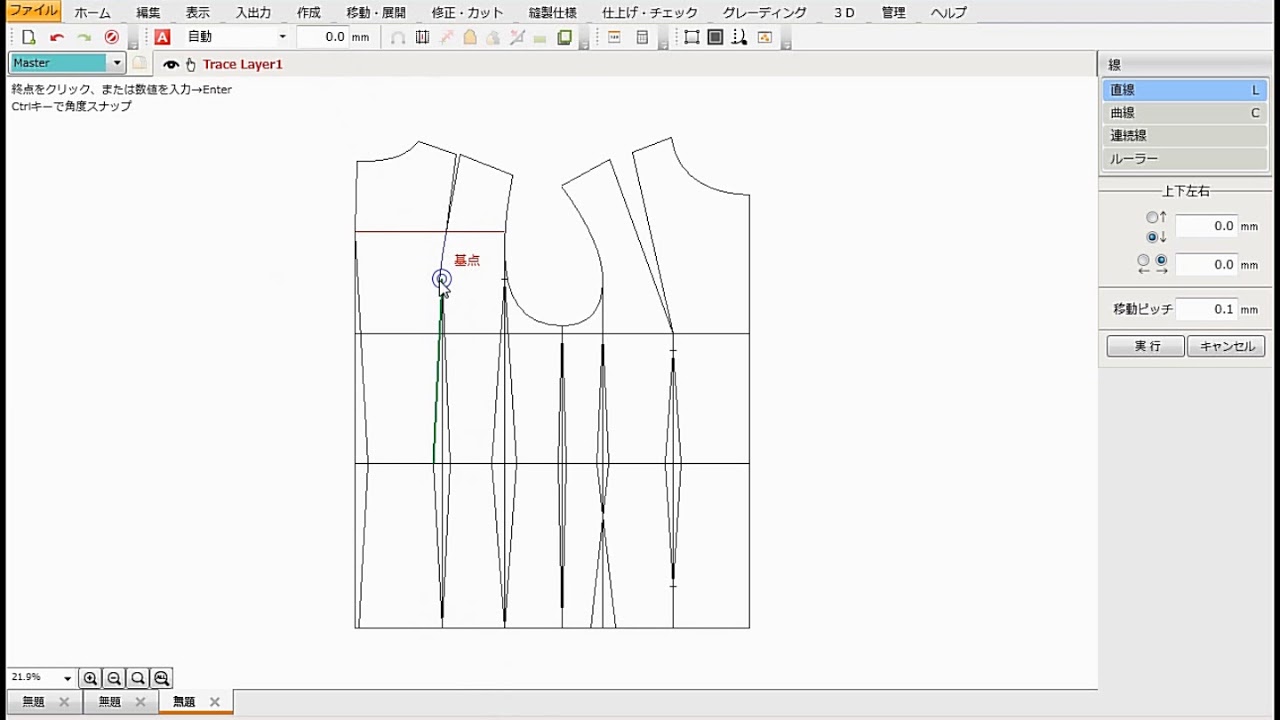Viewport: 1280px width, 720px height.
Task: Open the 縫製仕様 menu
Action: click(x=552, y=13)
